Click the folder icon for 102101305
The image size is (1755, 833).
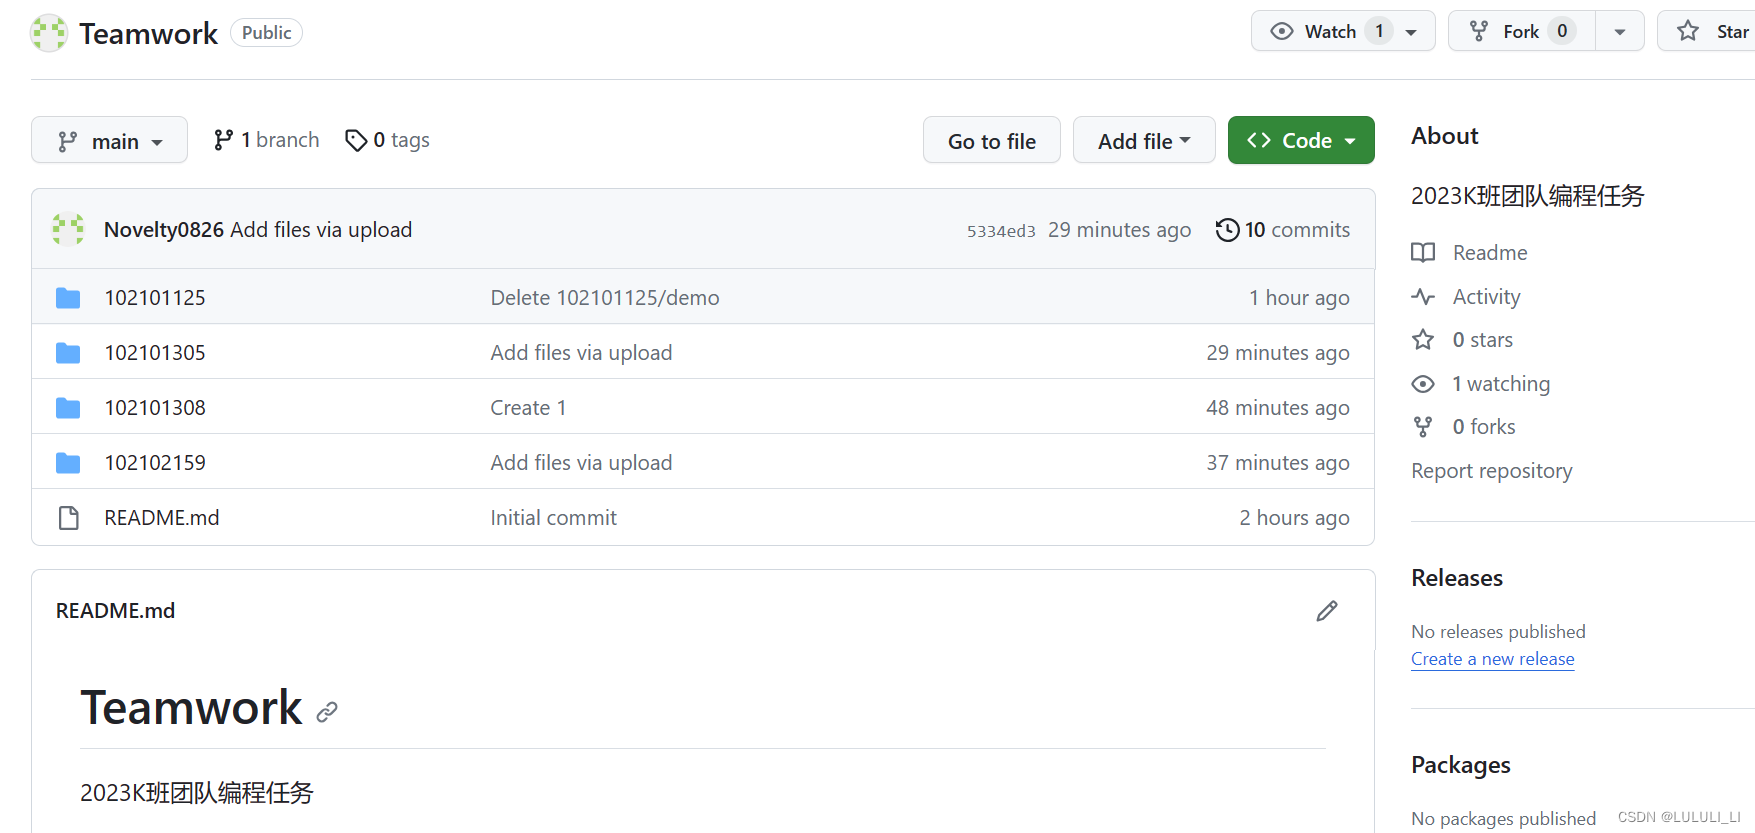coord(68,353)
